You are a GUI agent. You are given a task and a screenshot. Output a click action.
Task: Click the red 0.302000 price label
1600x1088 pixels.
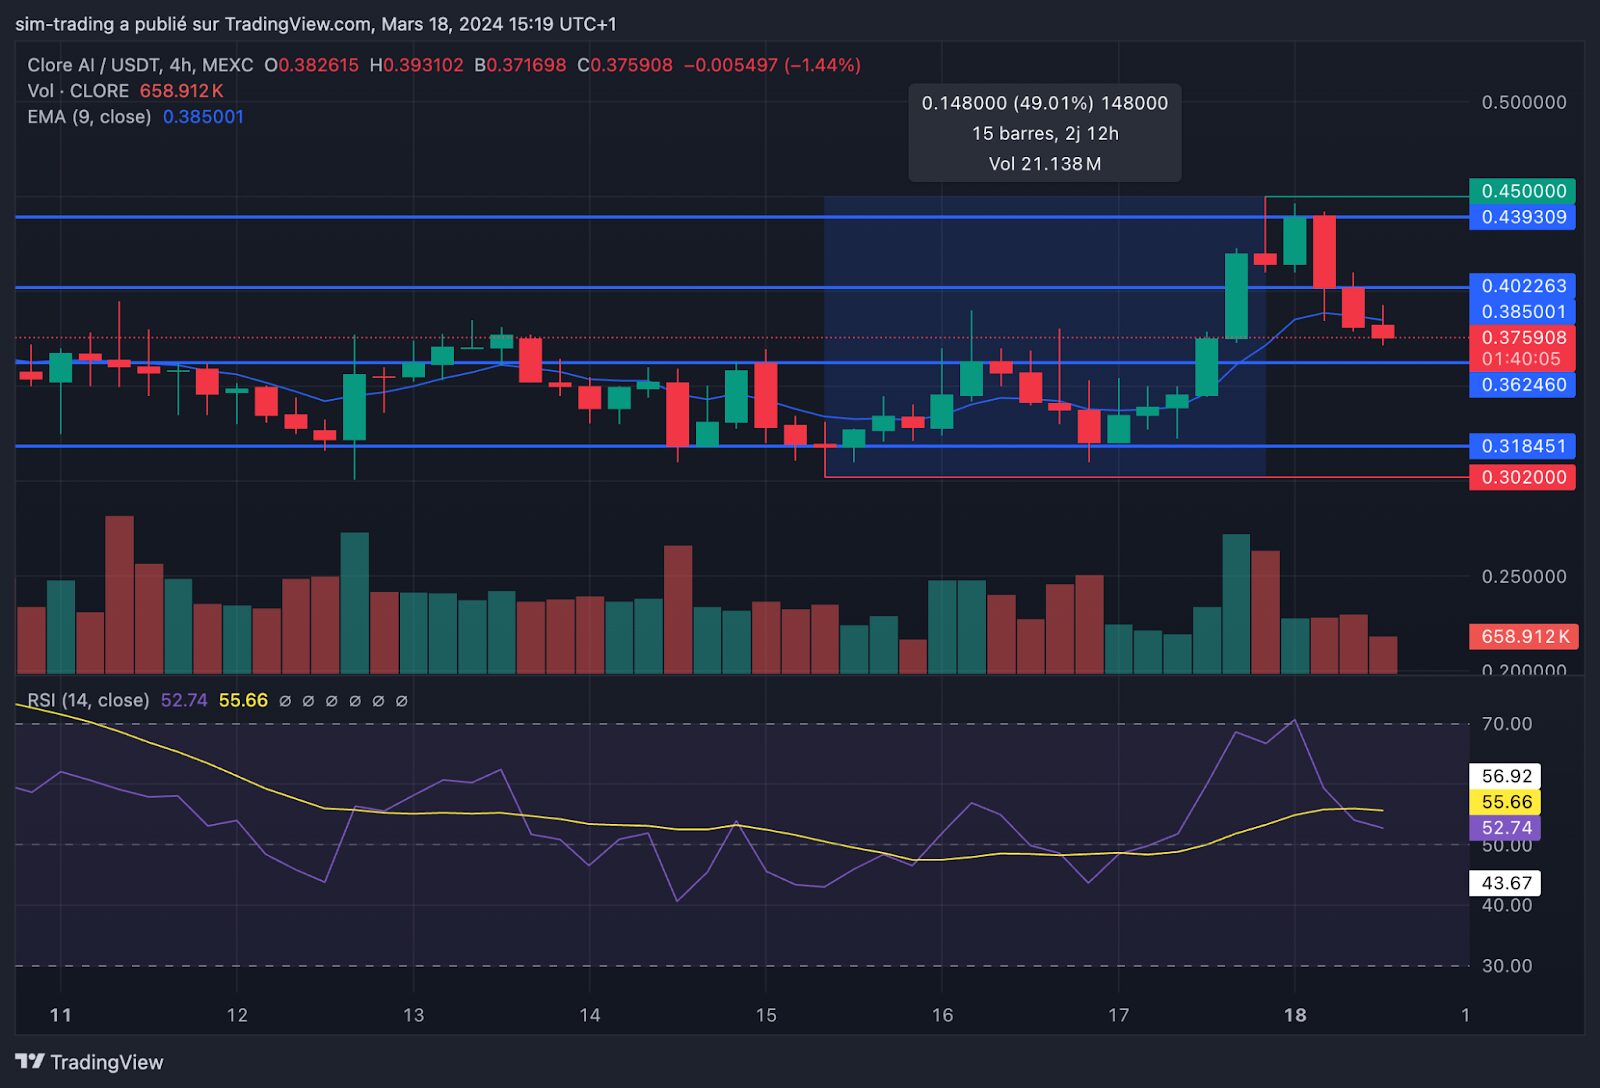1522,477
